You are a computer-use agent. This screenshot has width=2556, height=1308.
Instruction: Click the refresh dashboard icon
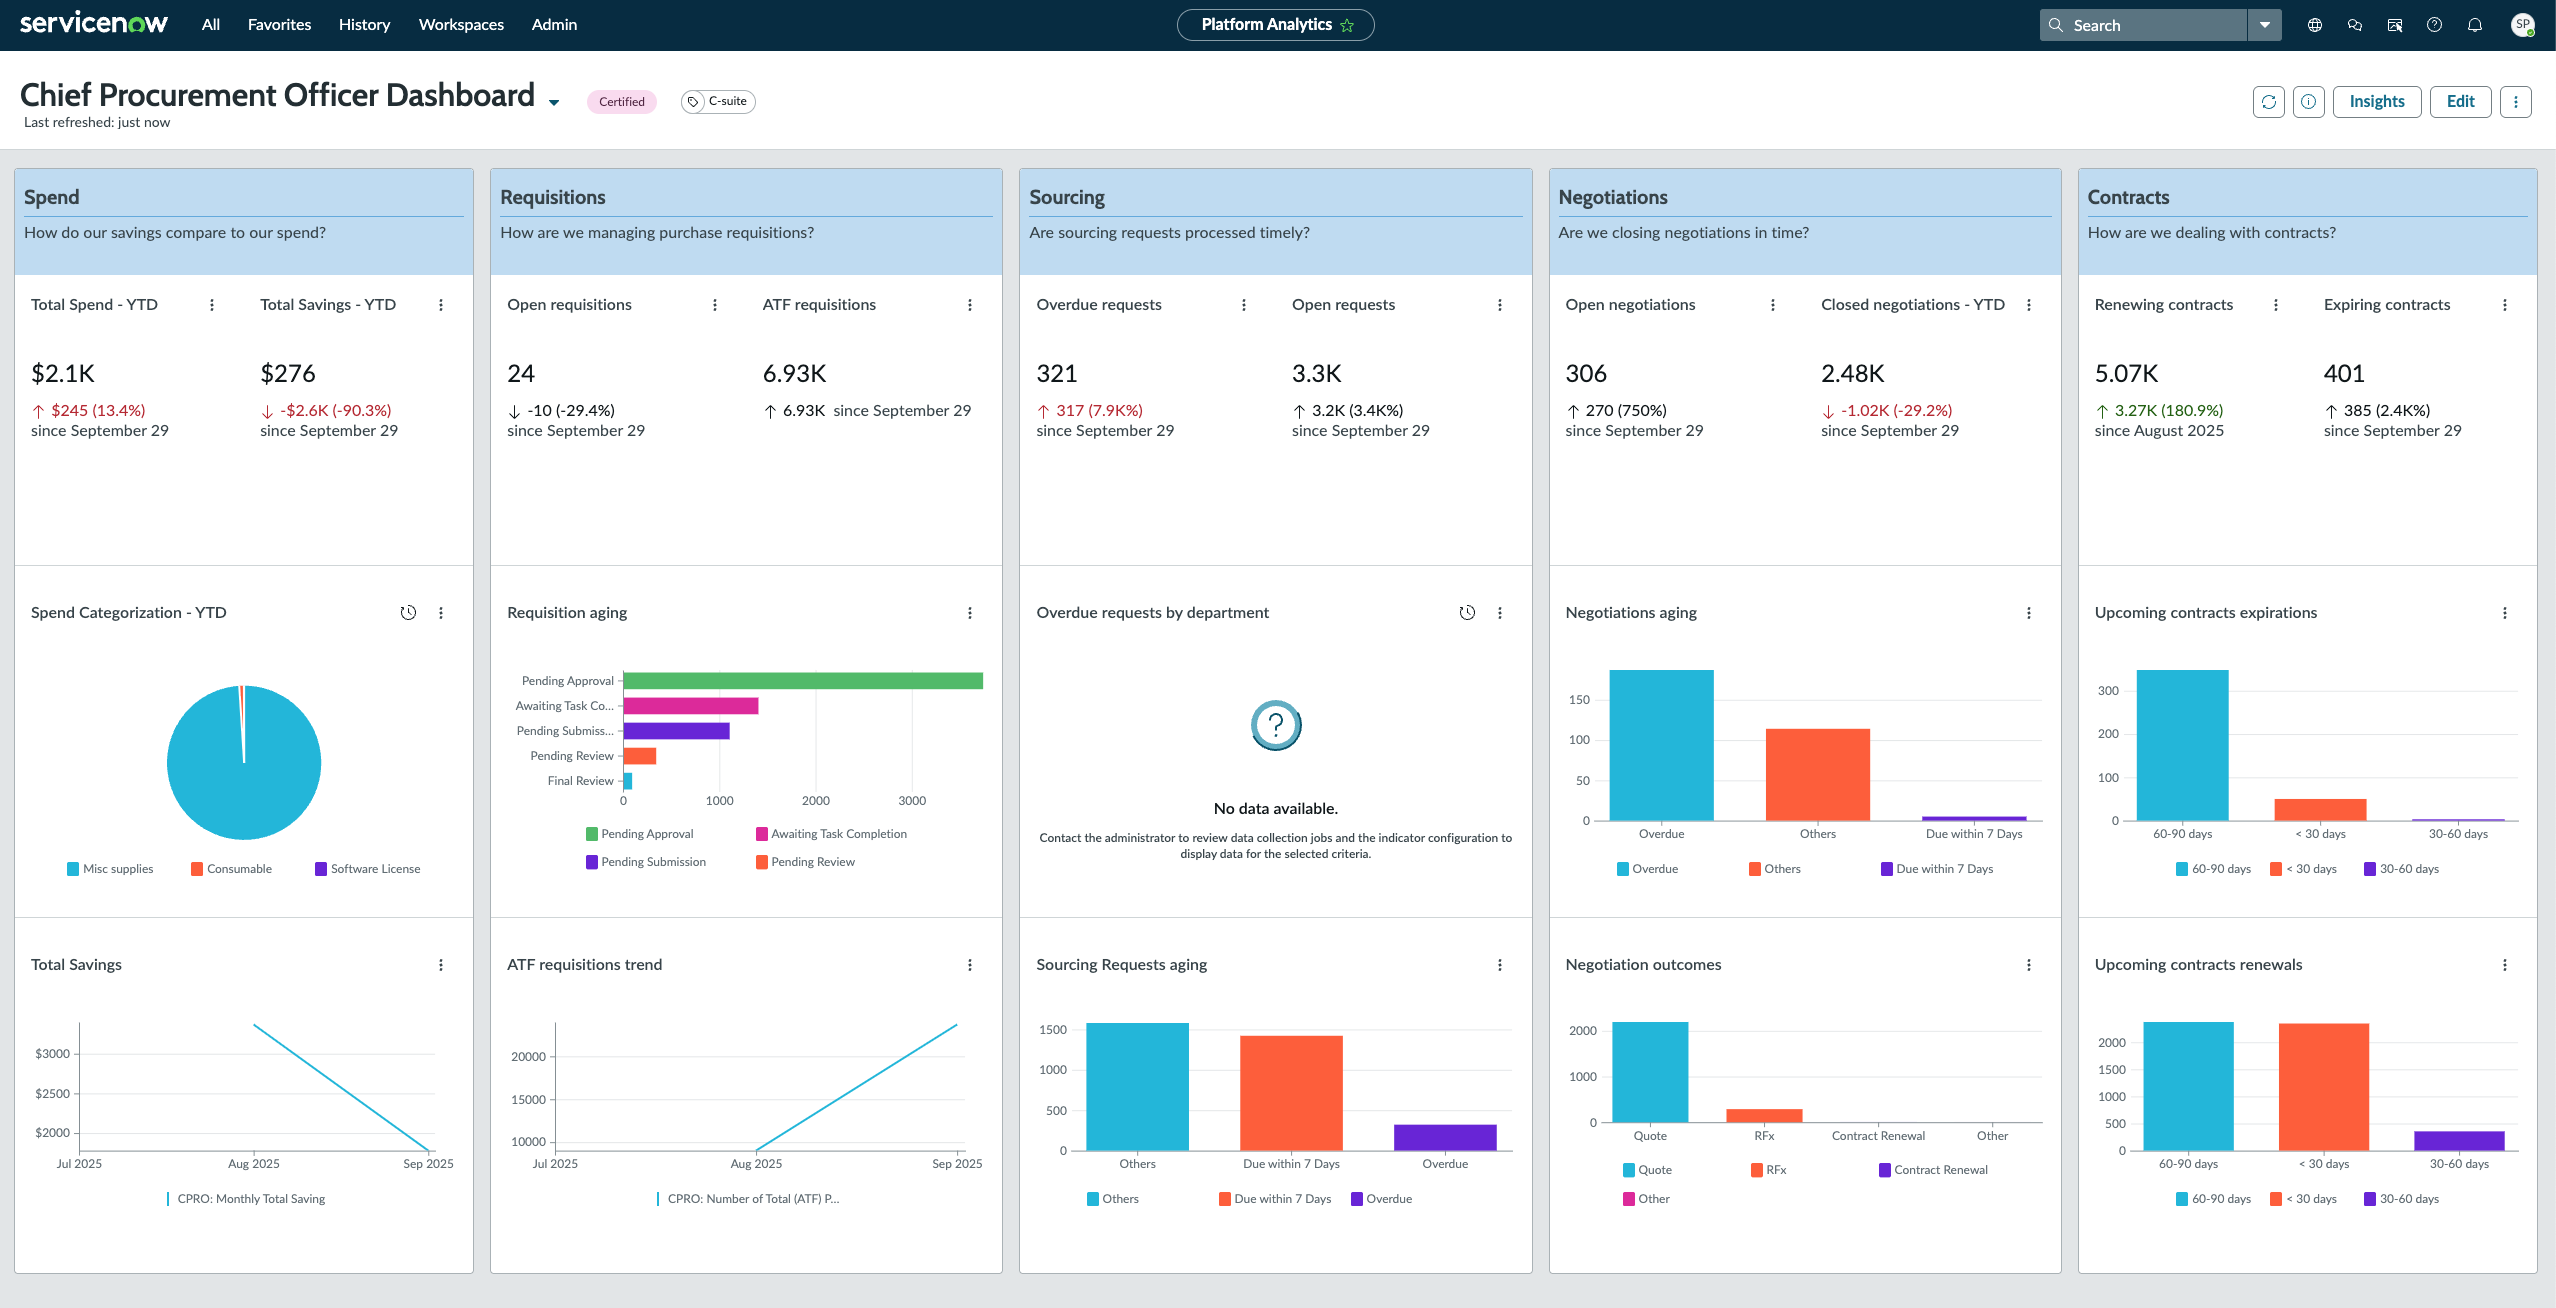pyautogui.click(x=2268, y=102)
